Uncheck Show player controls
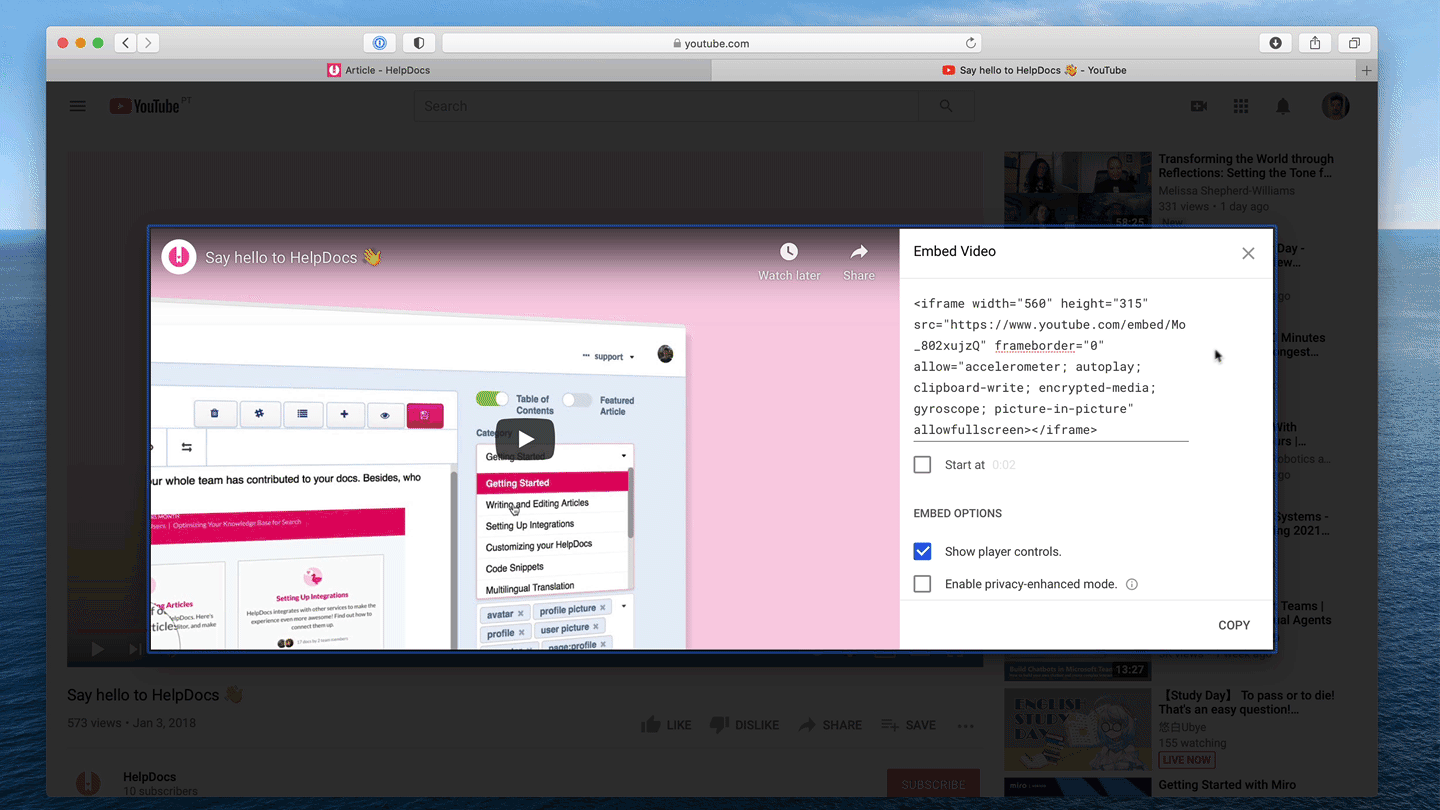 [x=922, y=552]
